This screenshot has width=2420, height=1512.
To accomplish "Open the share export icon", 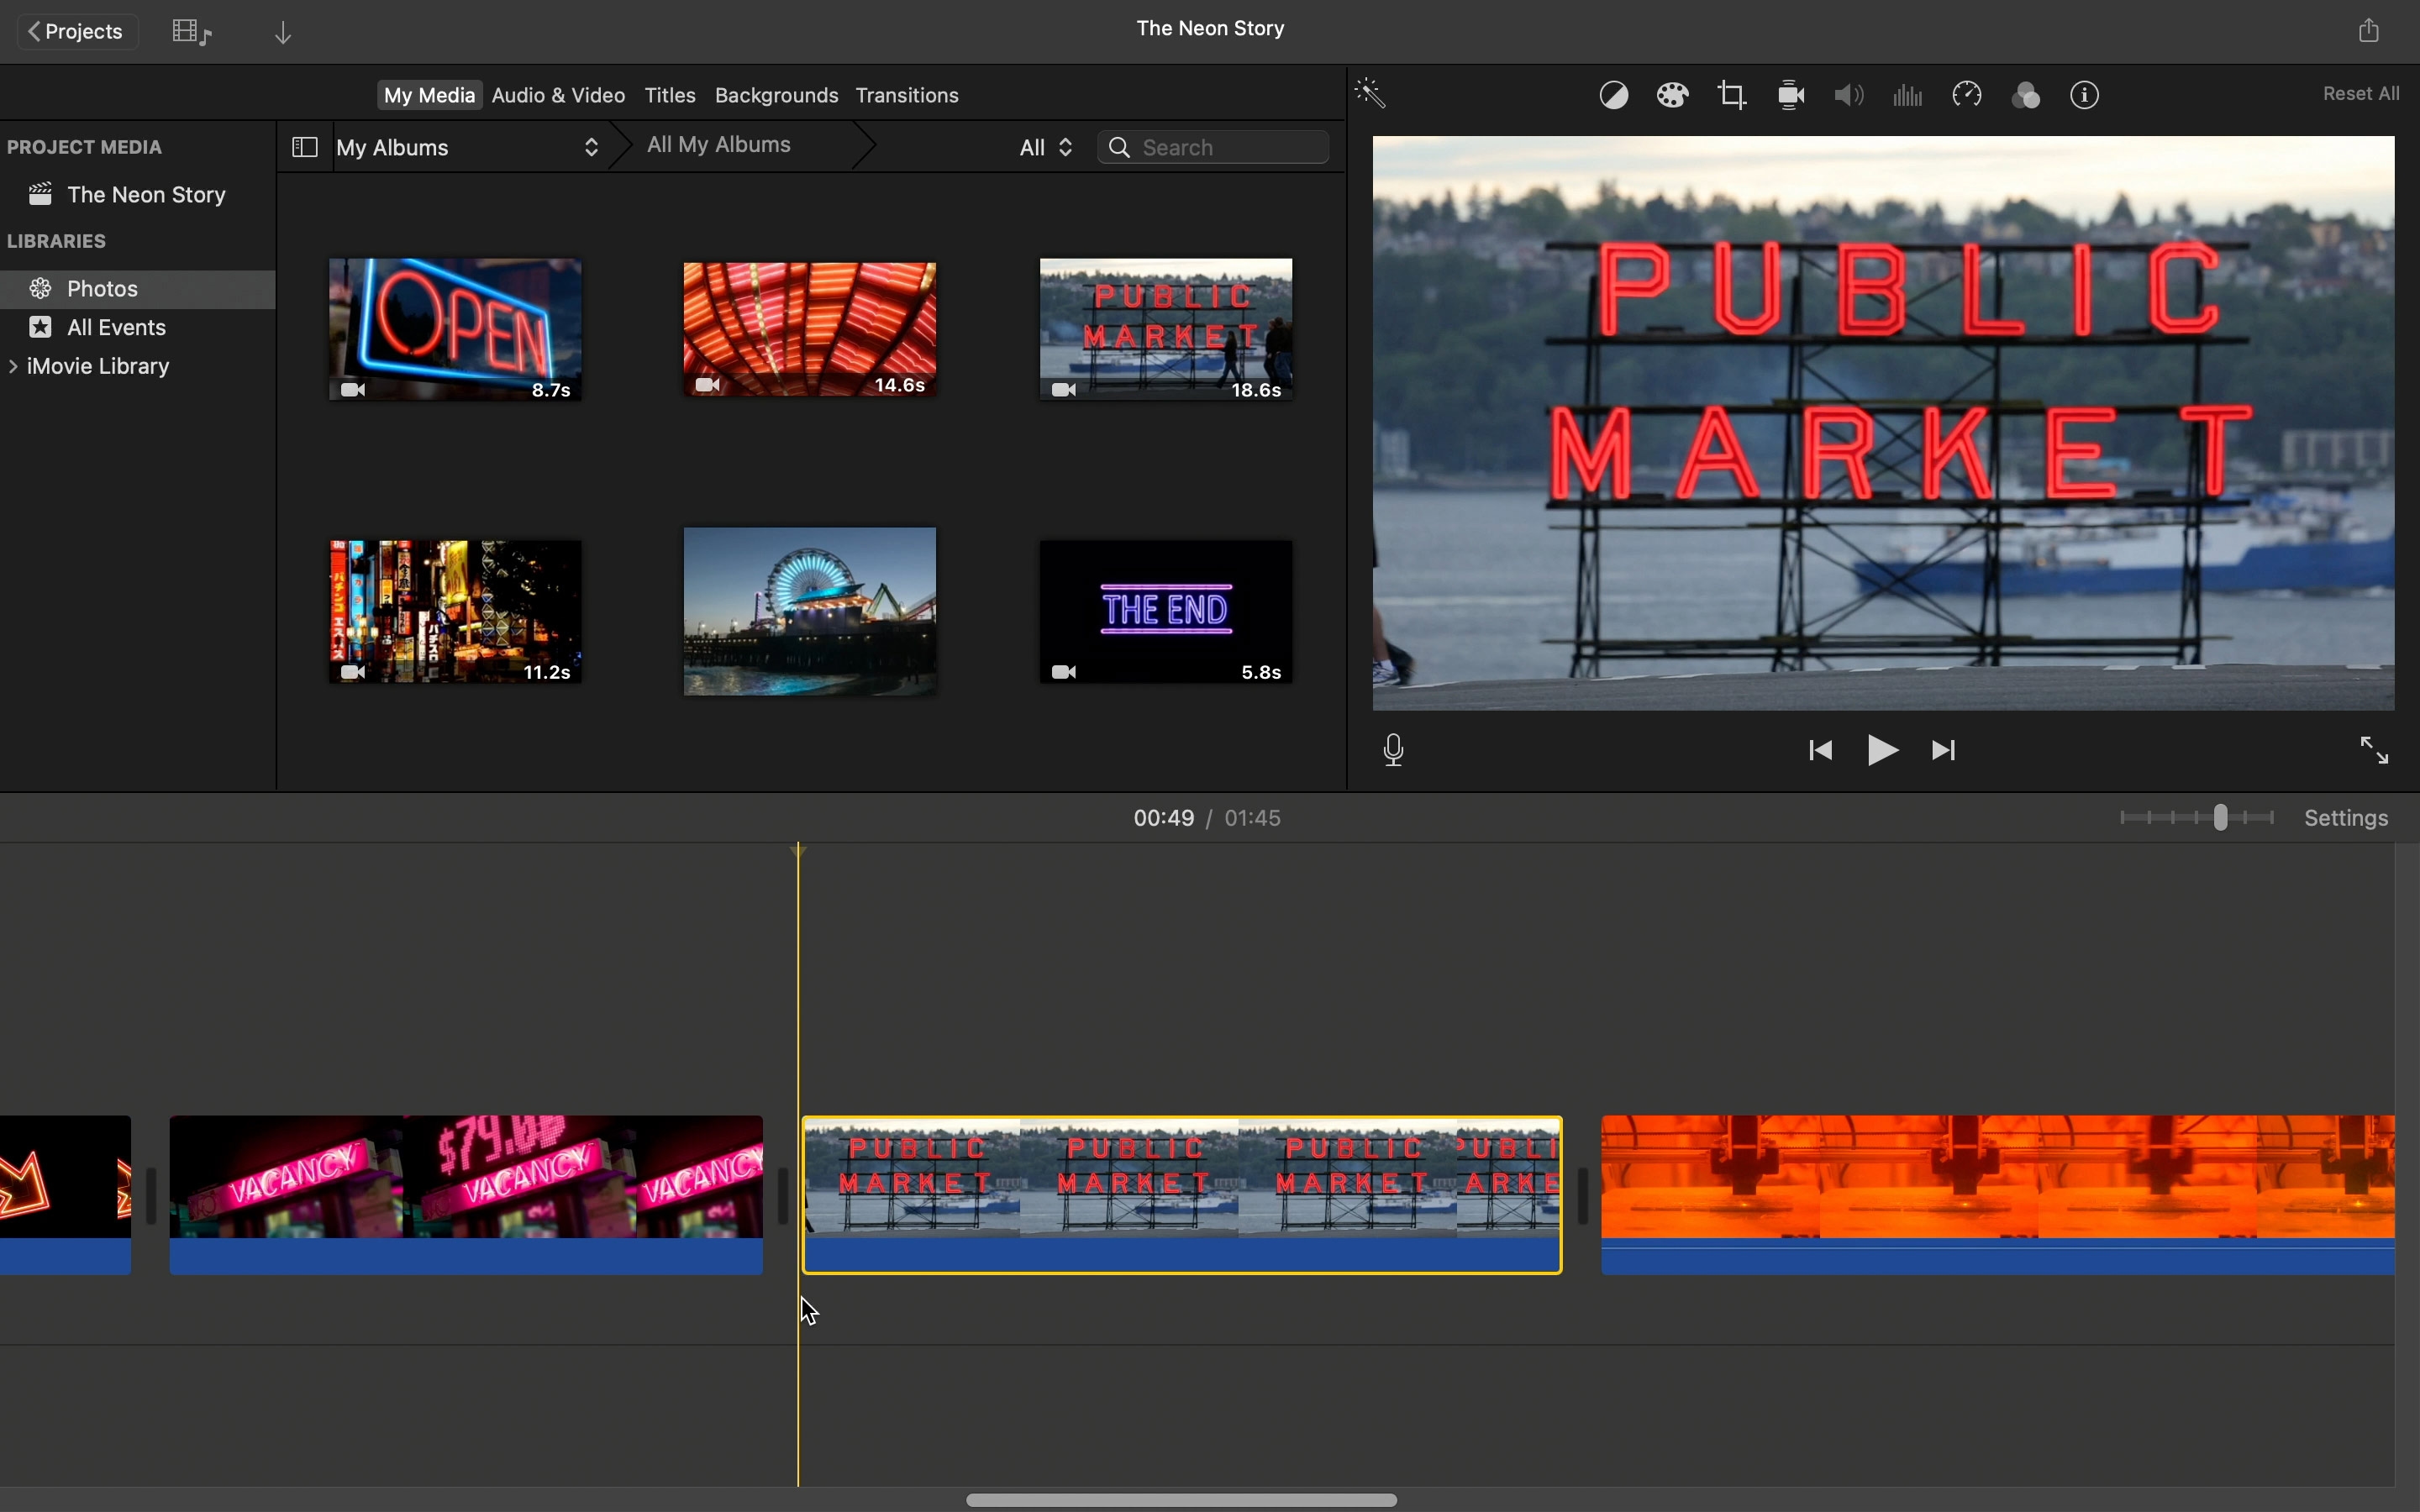I will [x=2369, y=30].
